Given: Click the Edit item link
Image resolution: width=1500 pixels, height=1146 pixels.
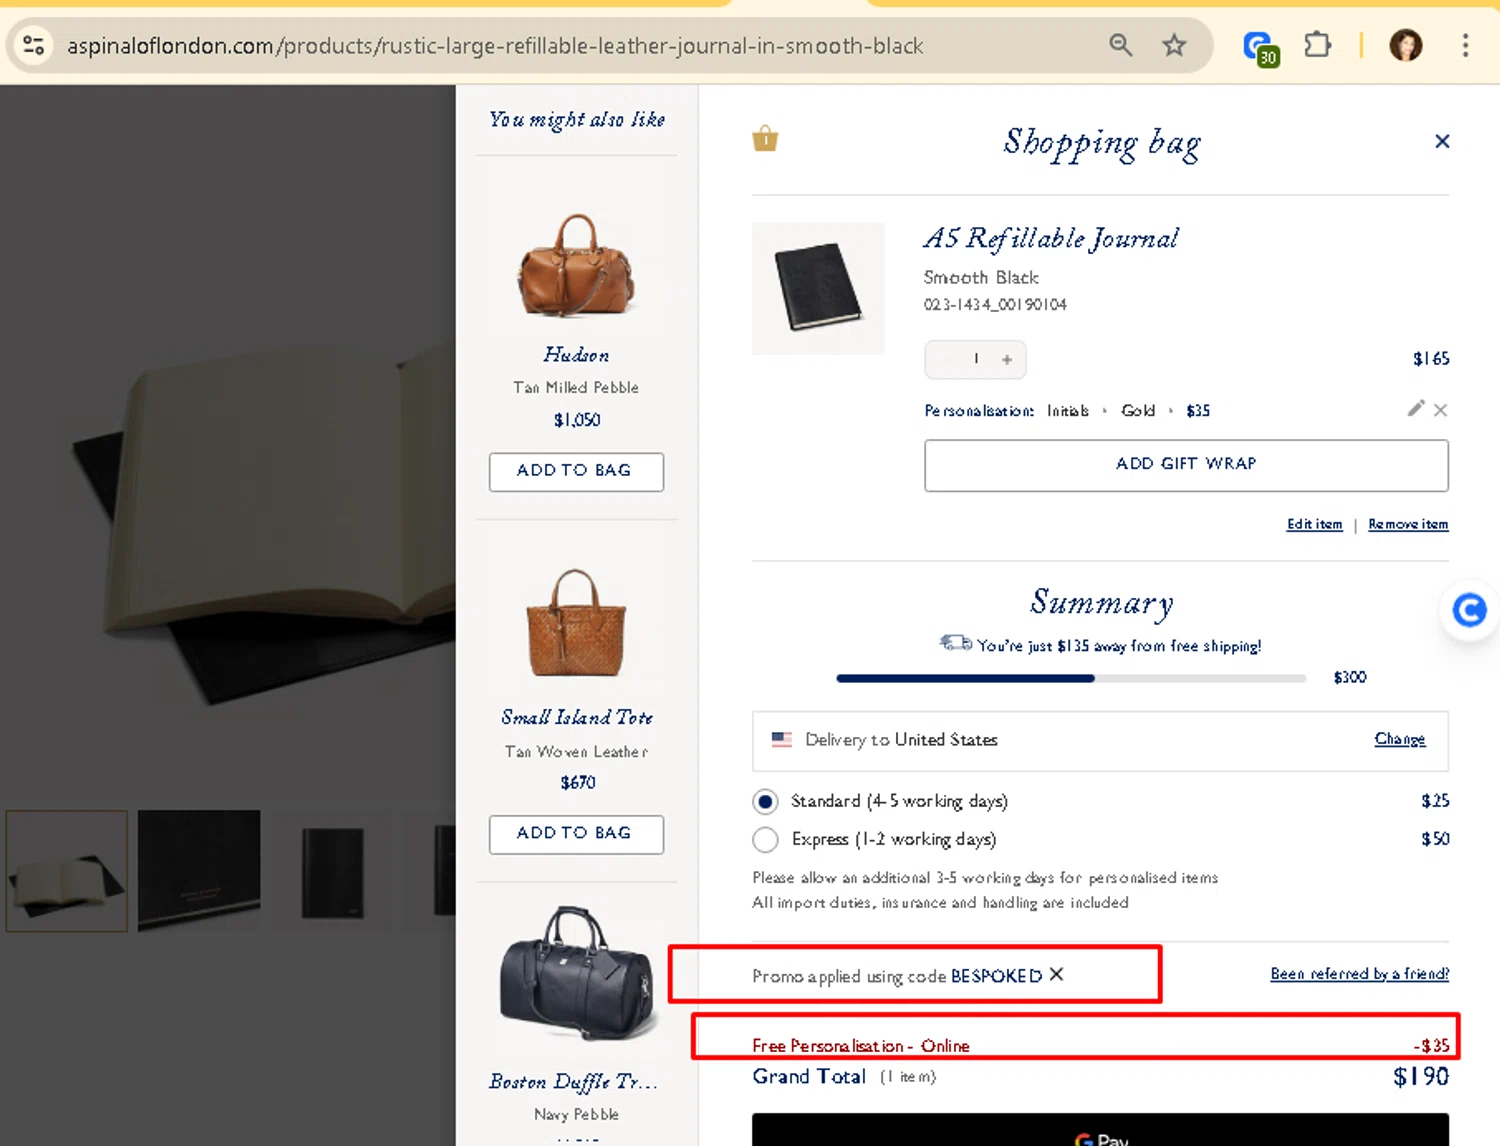Looking at the screenshot, I should 1314,524.
